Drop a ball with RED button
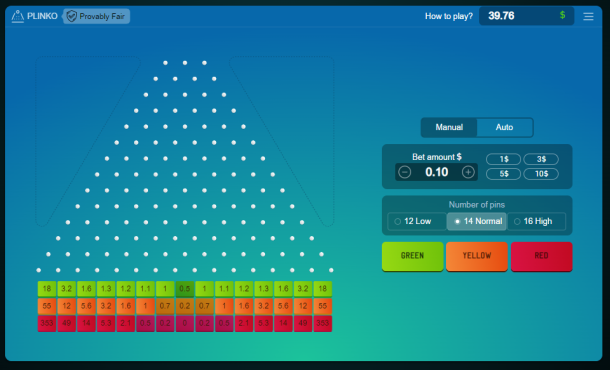The image size is (610, 370). pyautogui.click(x=541, y=256)
